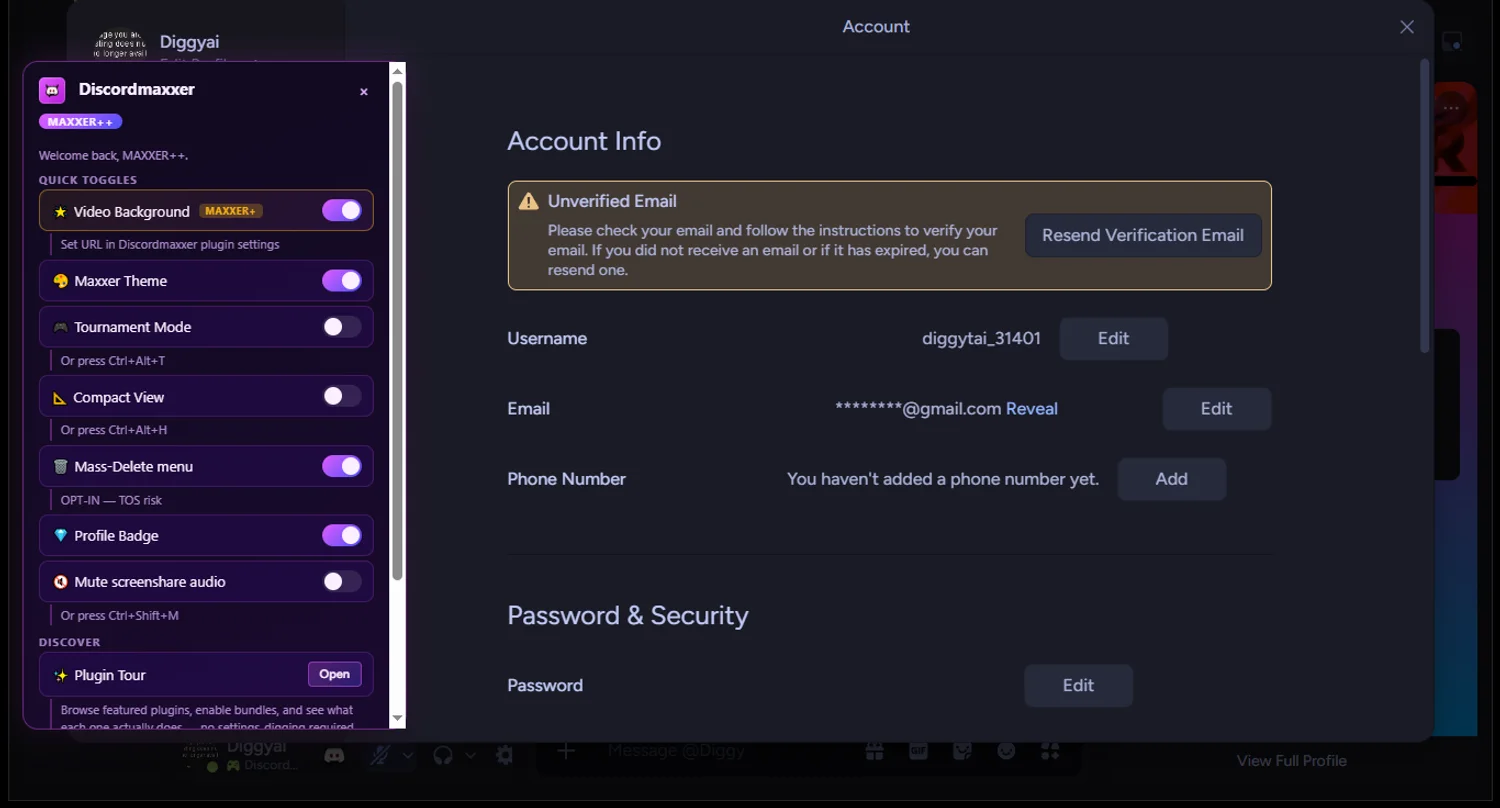Click the plus attach button in message bar
Screen dimensions: 1500x808
(566, 751)
